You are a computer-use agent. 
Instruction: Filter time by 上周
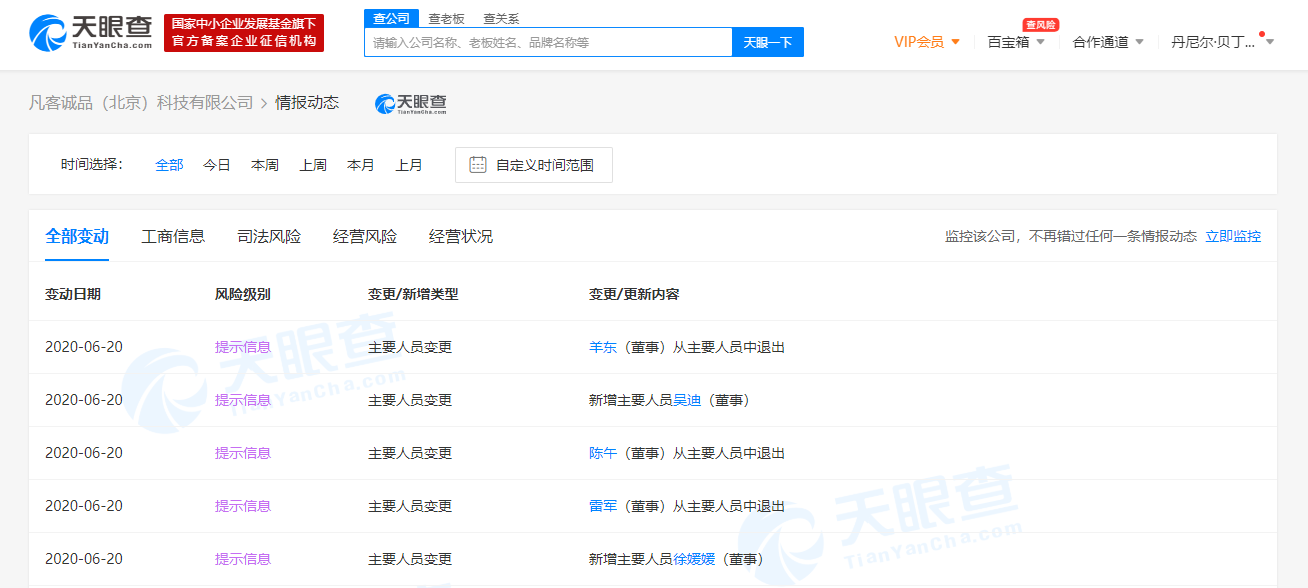[313, 165]
